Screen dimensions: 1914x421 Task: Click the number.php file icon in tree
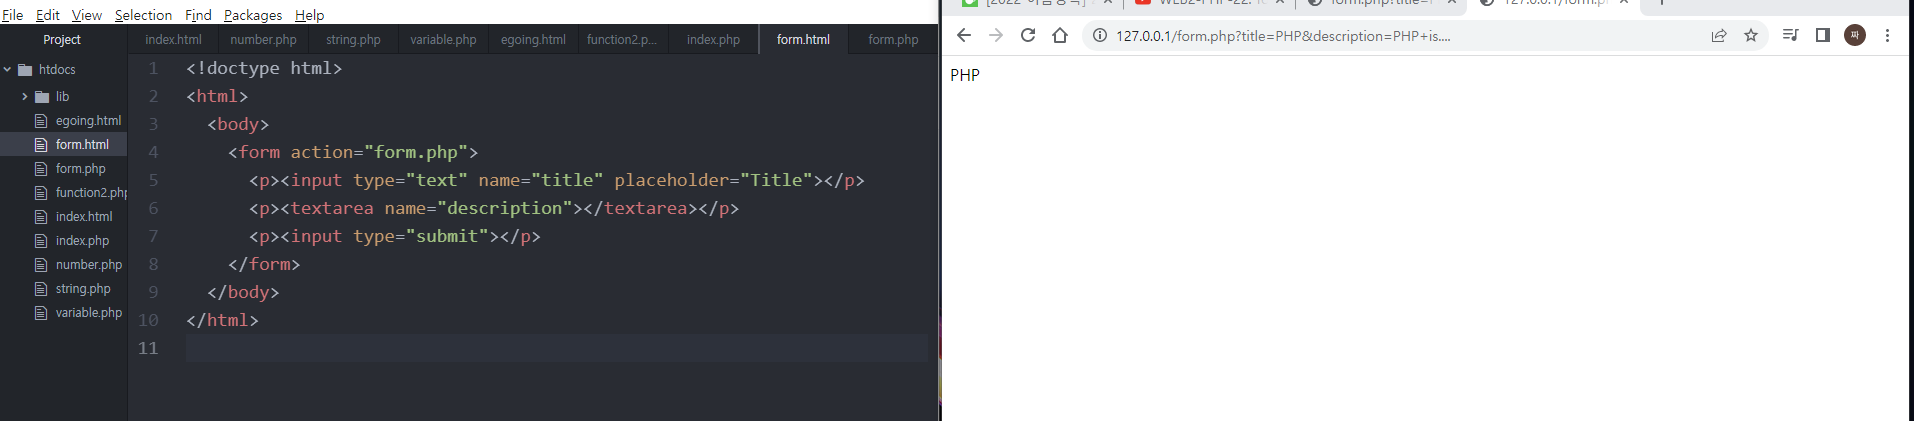coord(41,265)
